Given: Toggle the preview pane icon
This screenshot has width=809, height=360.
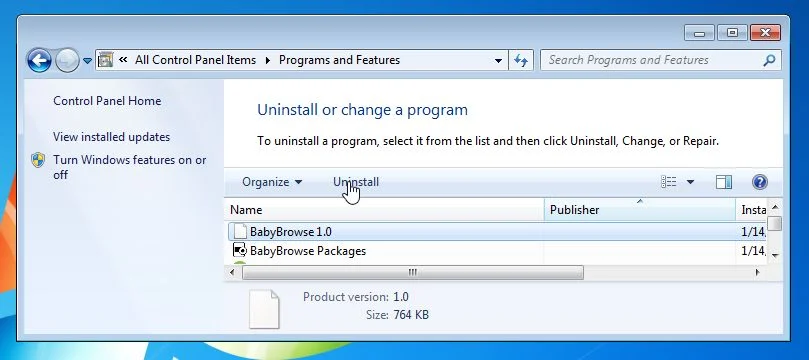Looking at the screenshot, I should (x=723, y=182).
